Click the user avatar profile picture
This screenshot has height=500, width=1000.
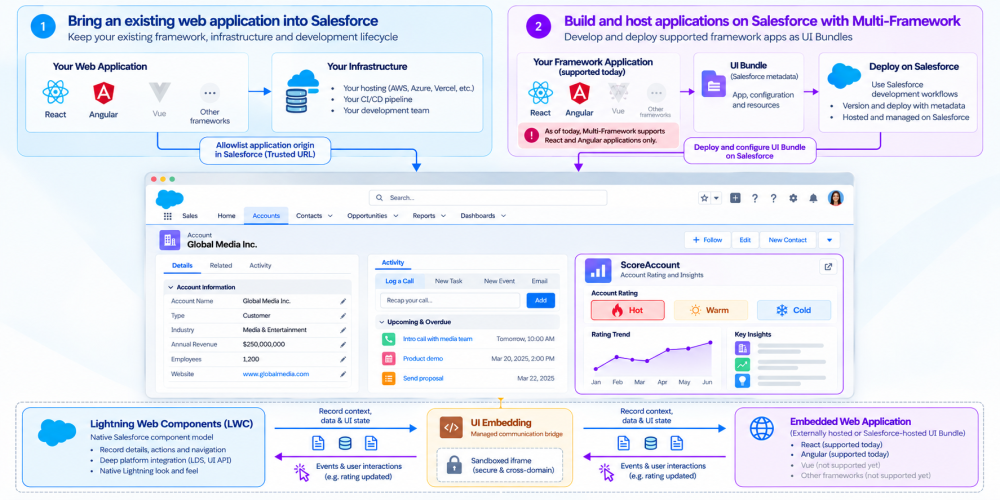835,198
